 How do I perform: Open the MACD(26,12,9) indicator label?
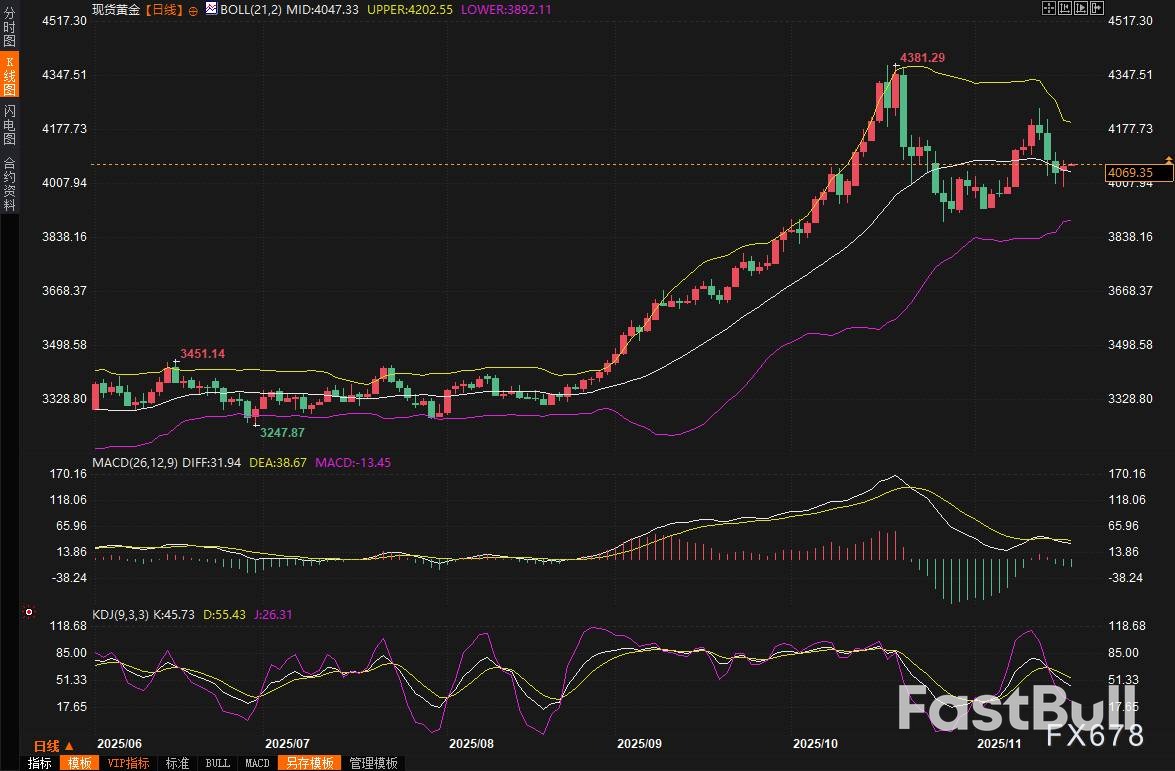coord(136,463)
